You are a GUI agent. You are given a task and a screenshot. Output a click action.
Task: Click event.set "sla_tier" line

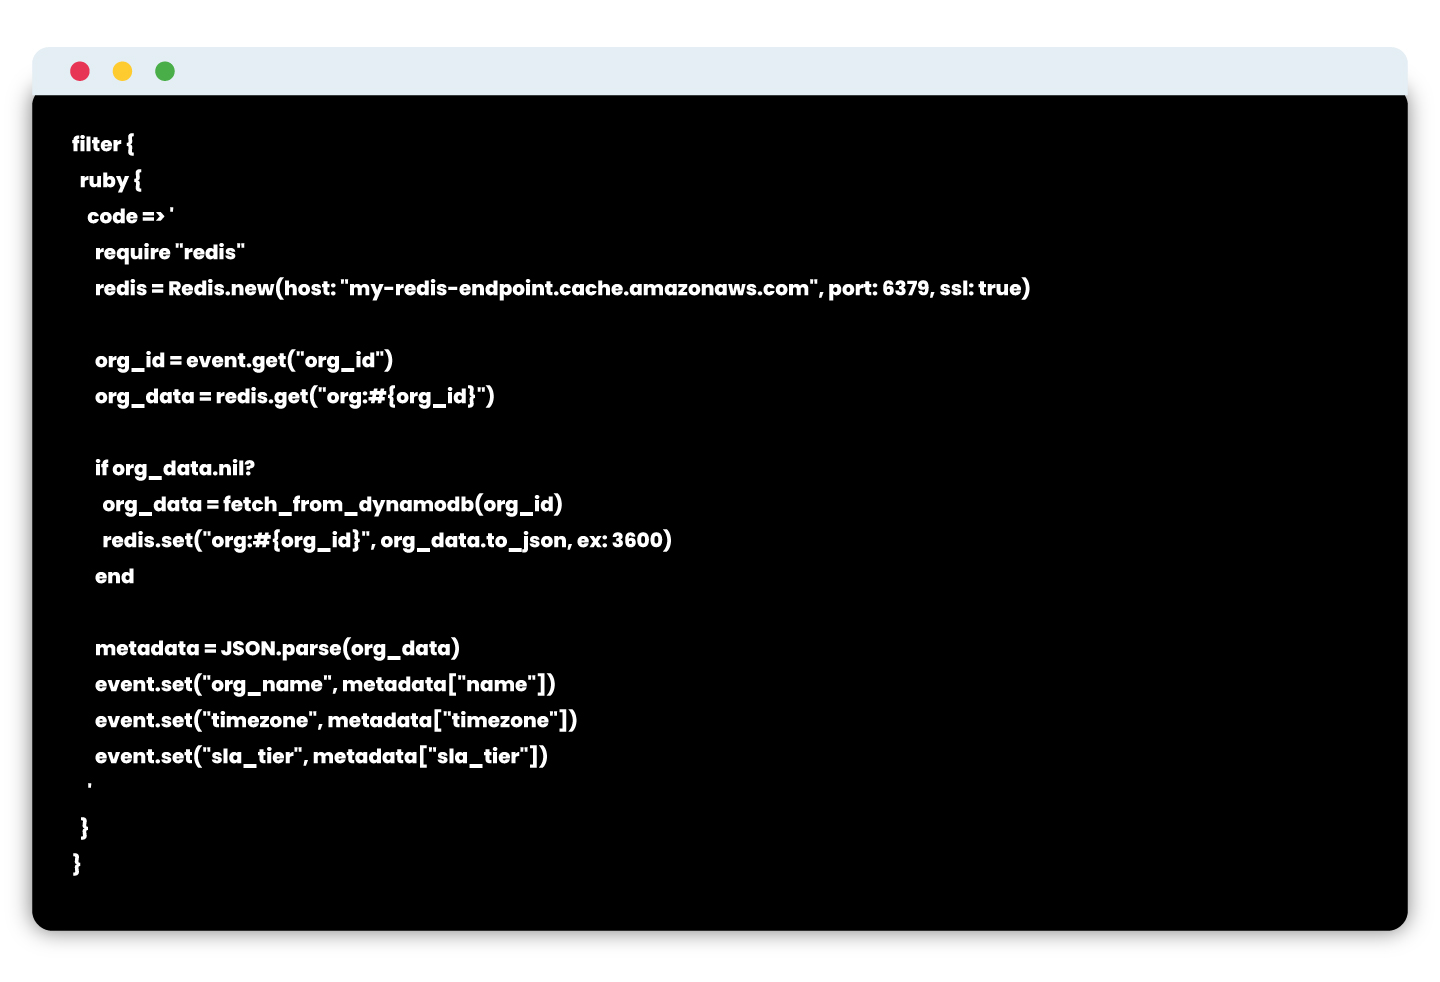(321, 756)
